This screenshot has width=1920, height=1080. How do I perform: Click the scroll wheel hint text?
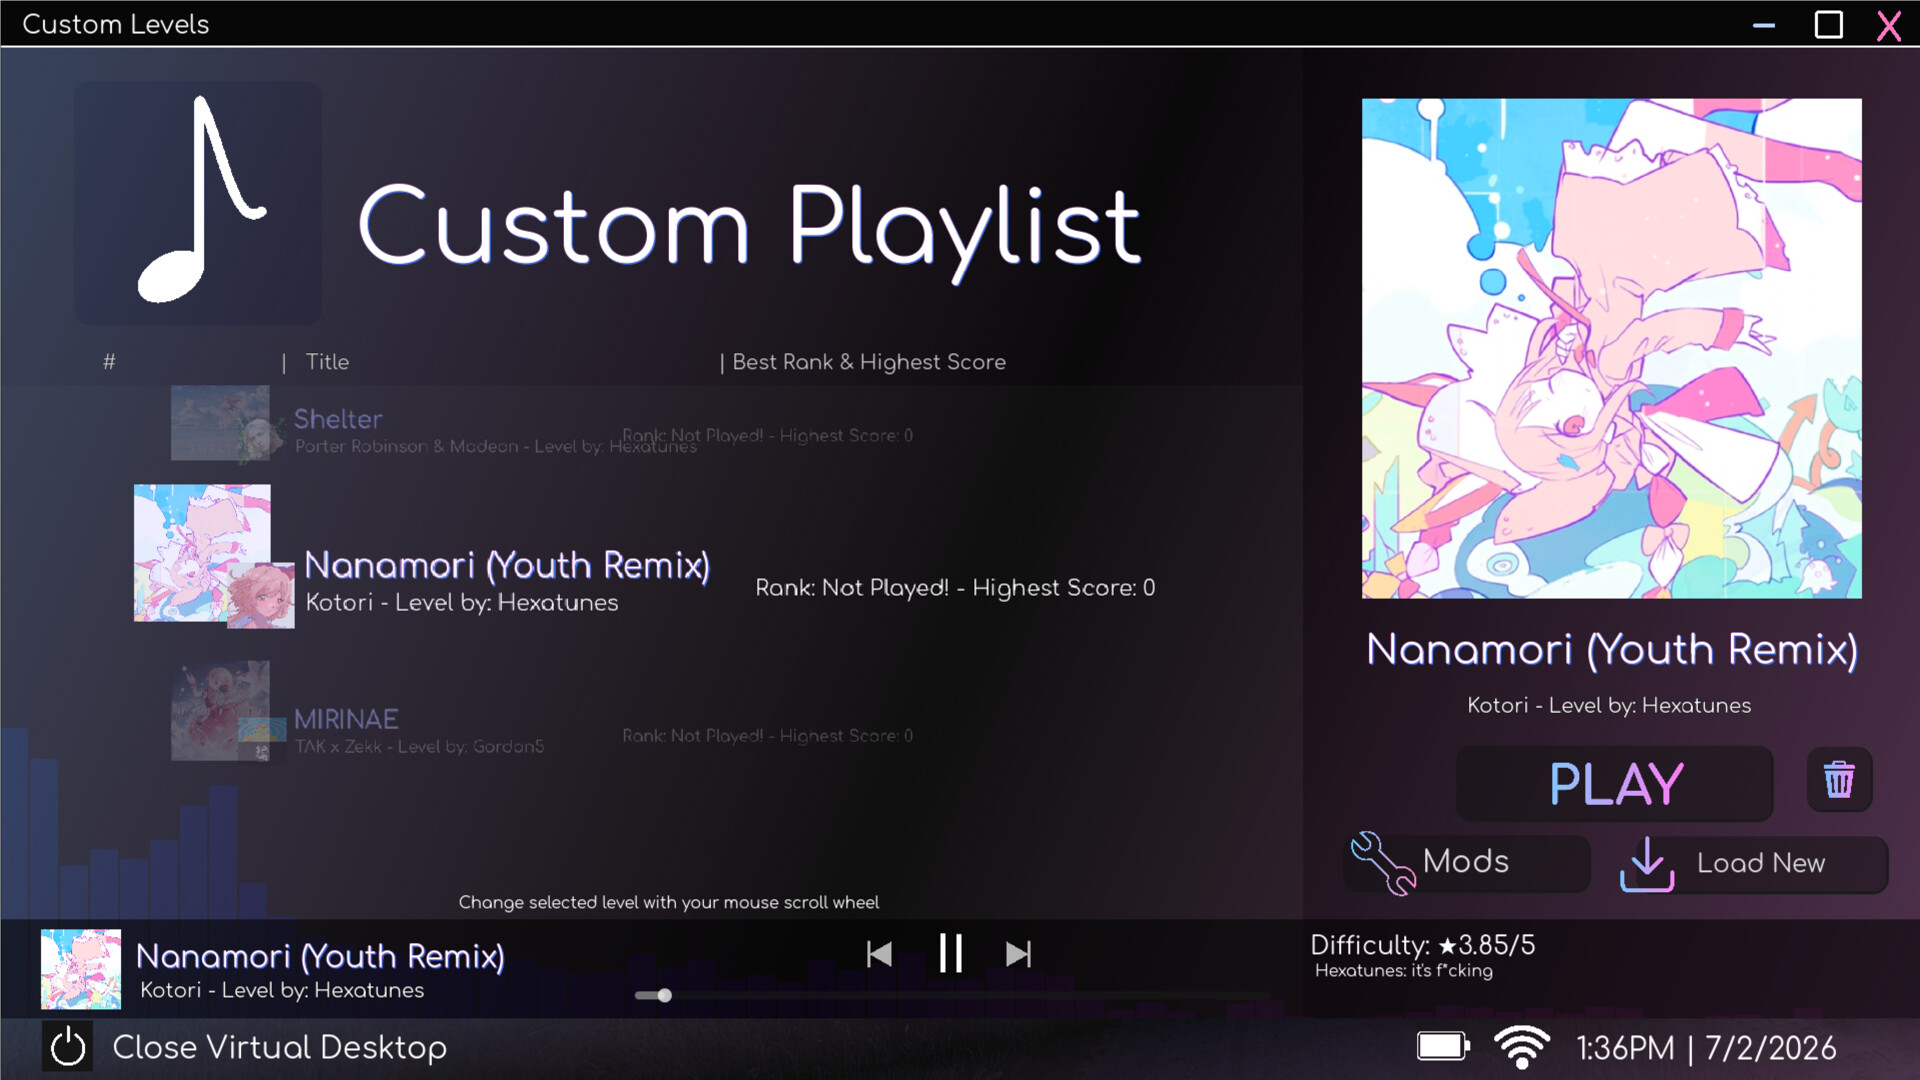[669, 902]
